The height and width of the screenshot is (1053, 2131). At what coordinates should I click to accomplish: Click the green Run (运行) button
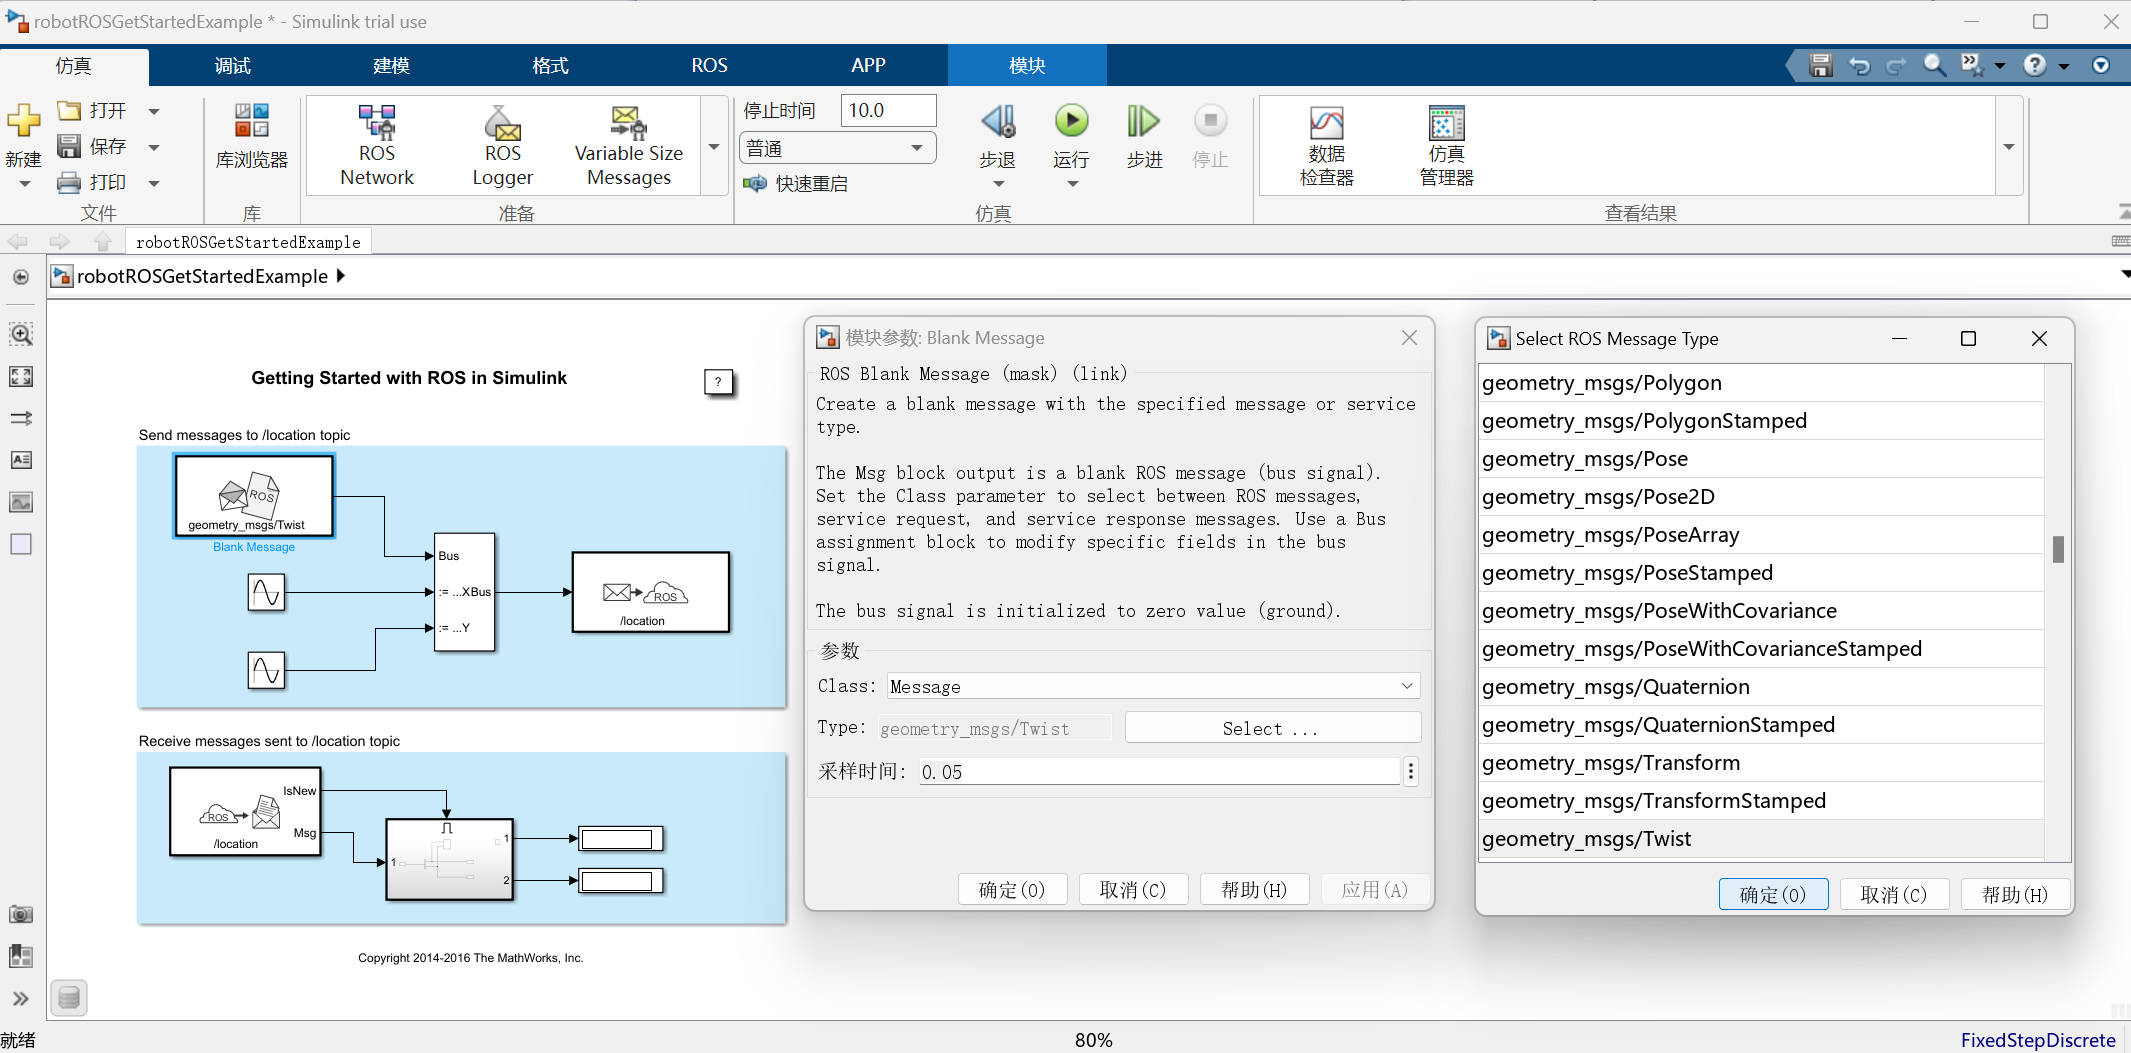pyautogui.click(x=1071, y=121)
